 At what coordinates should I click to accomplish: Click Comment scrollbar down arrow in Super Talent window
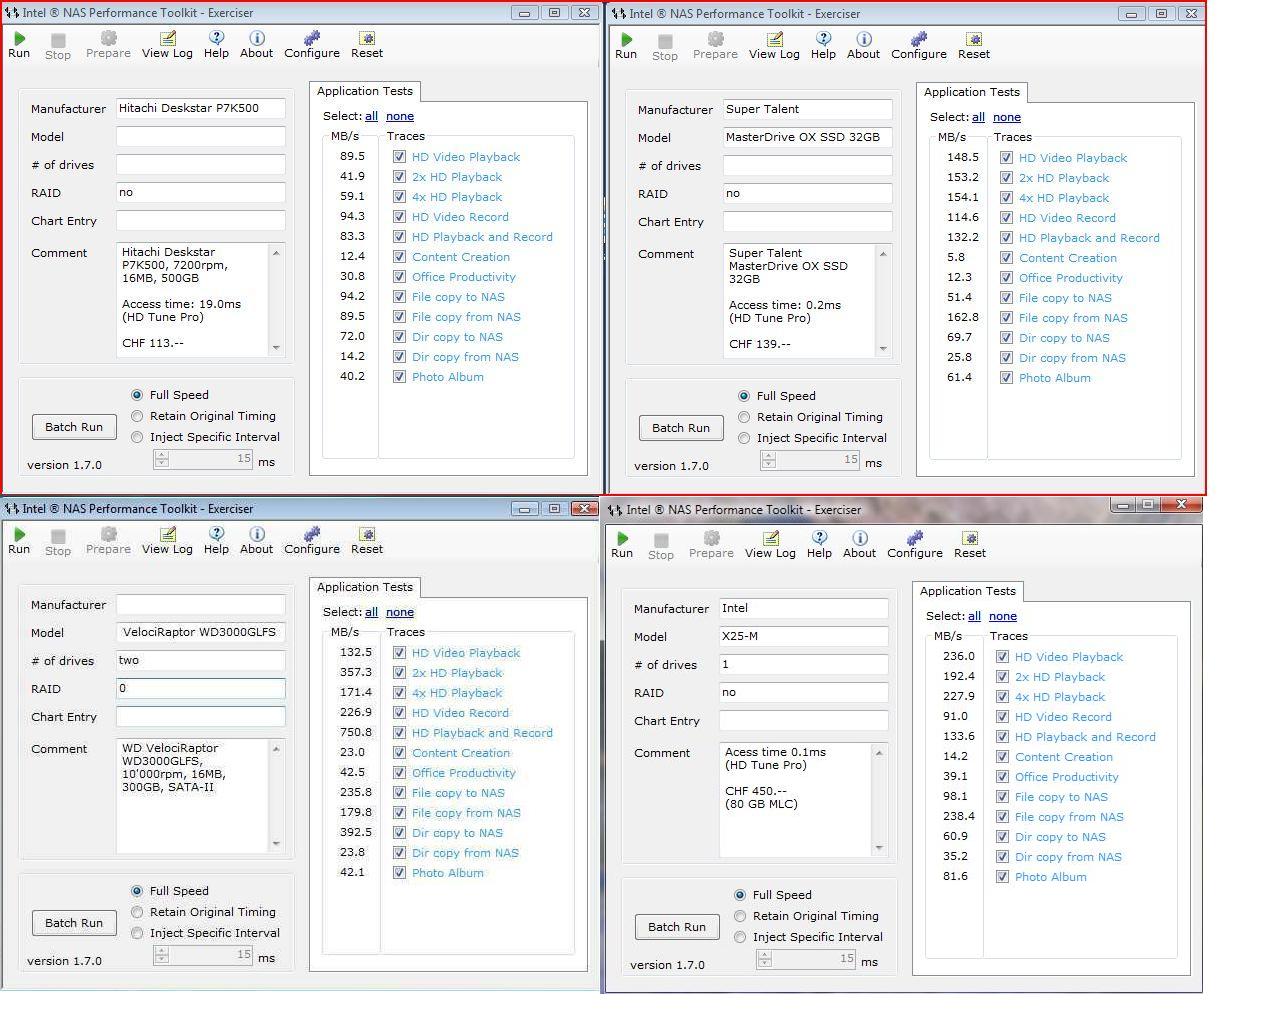coord(883,349)
